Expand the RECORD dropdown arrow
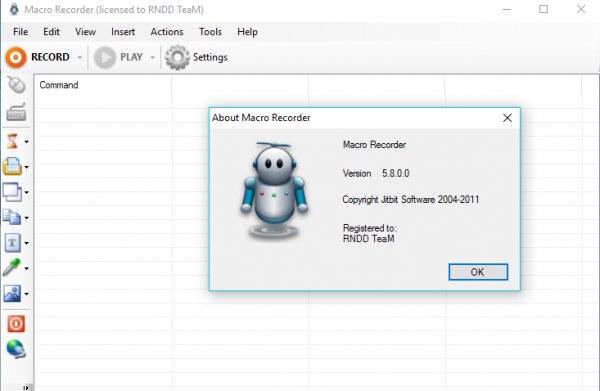The image size is (600, 391). (80, 57)
